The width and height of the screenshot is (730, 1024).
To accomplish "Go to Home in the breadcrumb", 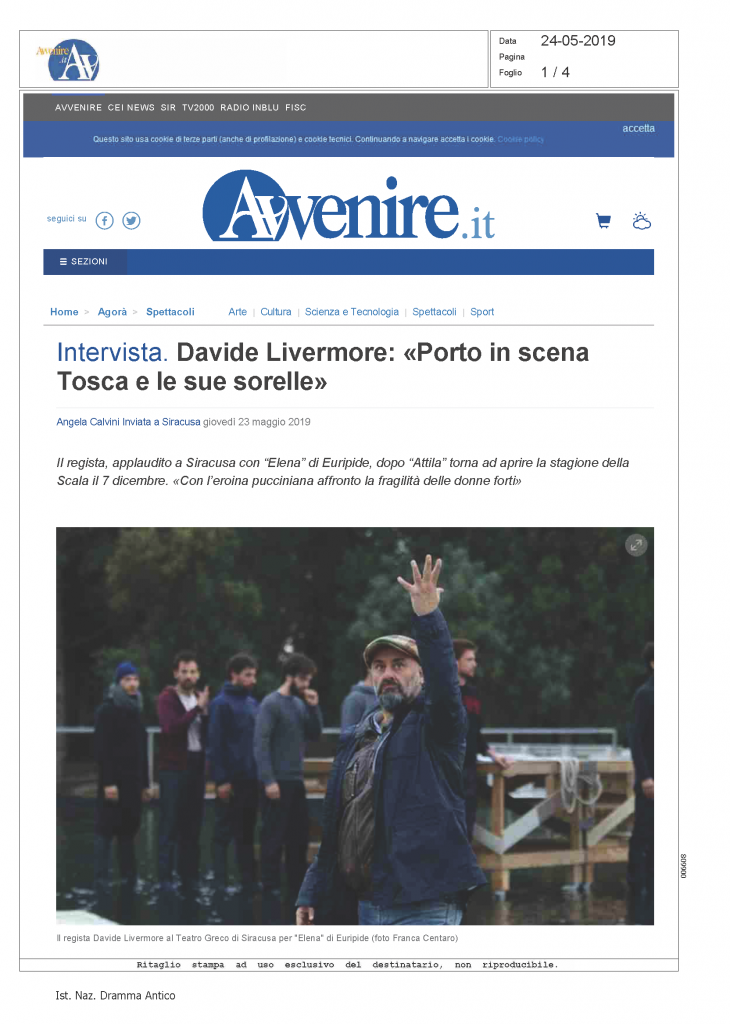I will (x=64, y=312).
